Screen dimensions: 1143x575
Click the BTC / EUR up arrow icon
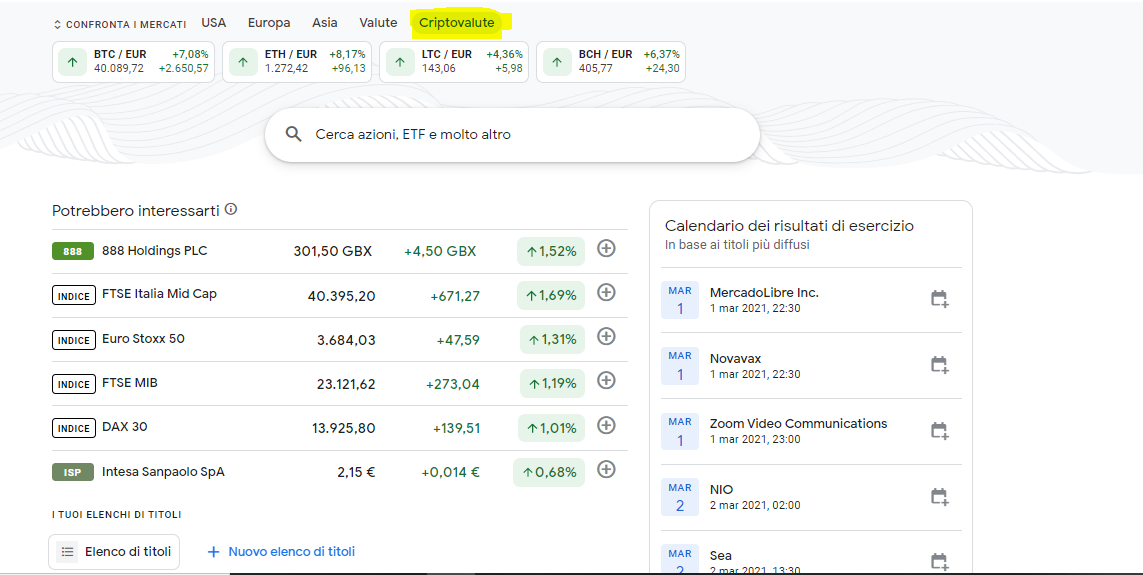72,62
